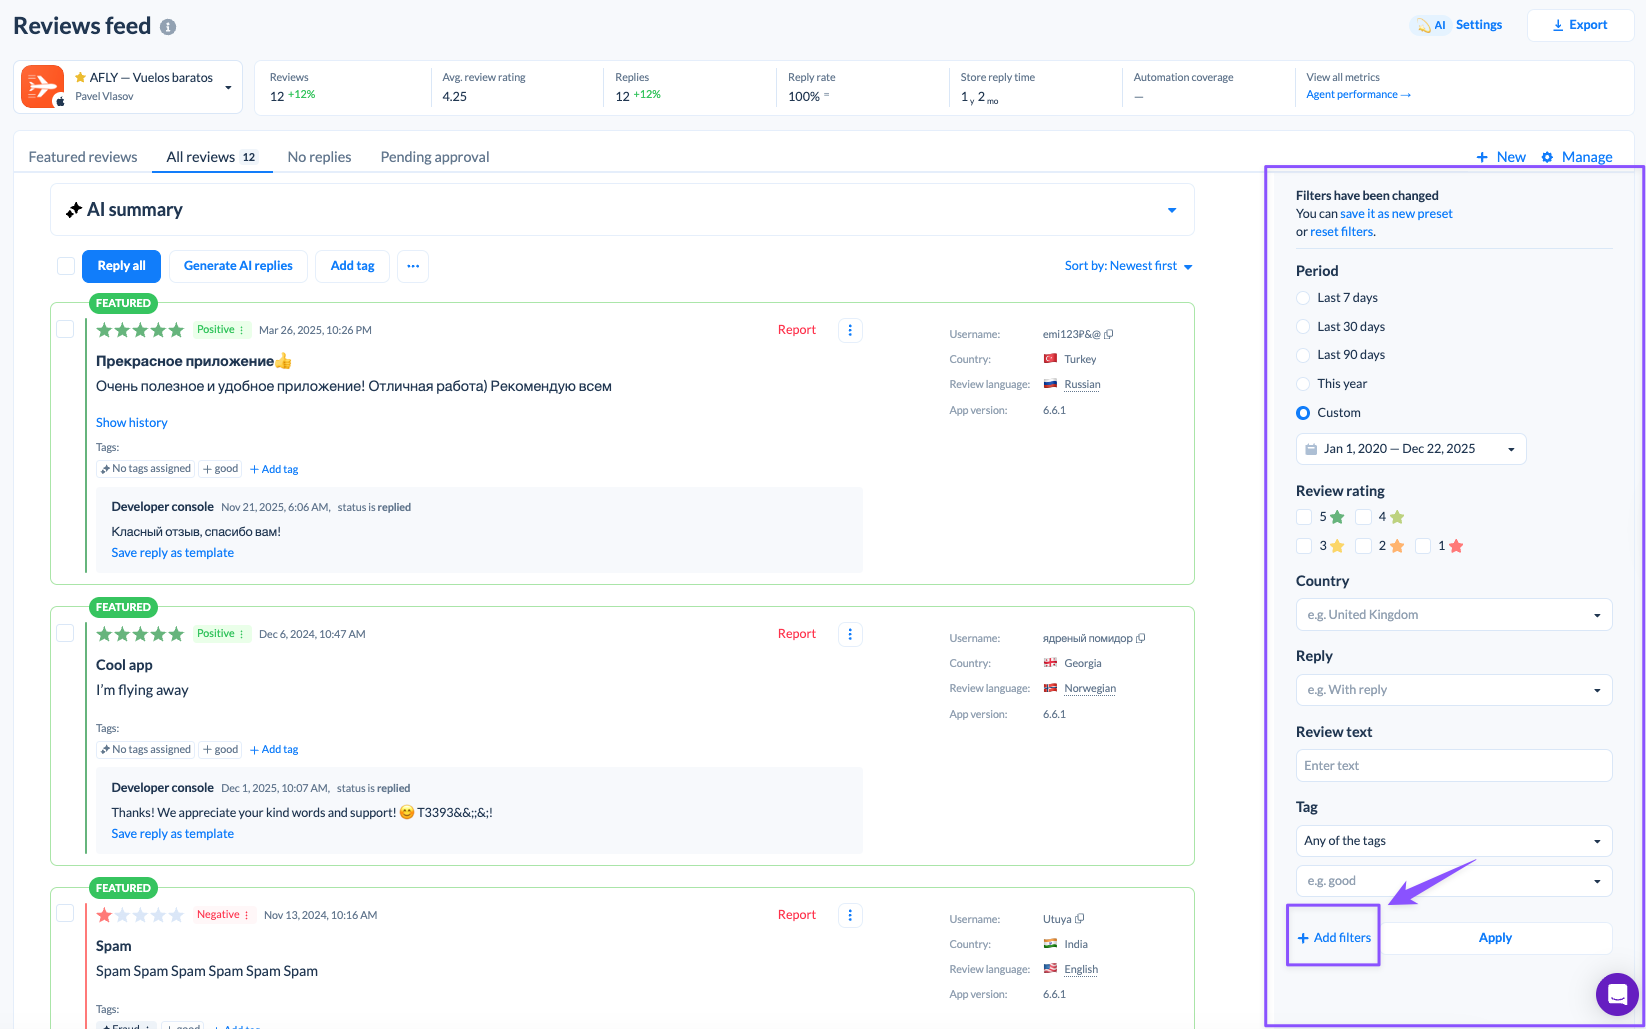1646x1029 pixels.
Task: Click the three-dot menu on Turkey review
Action: point(850,330)
